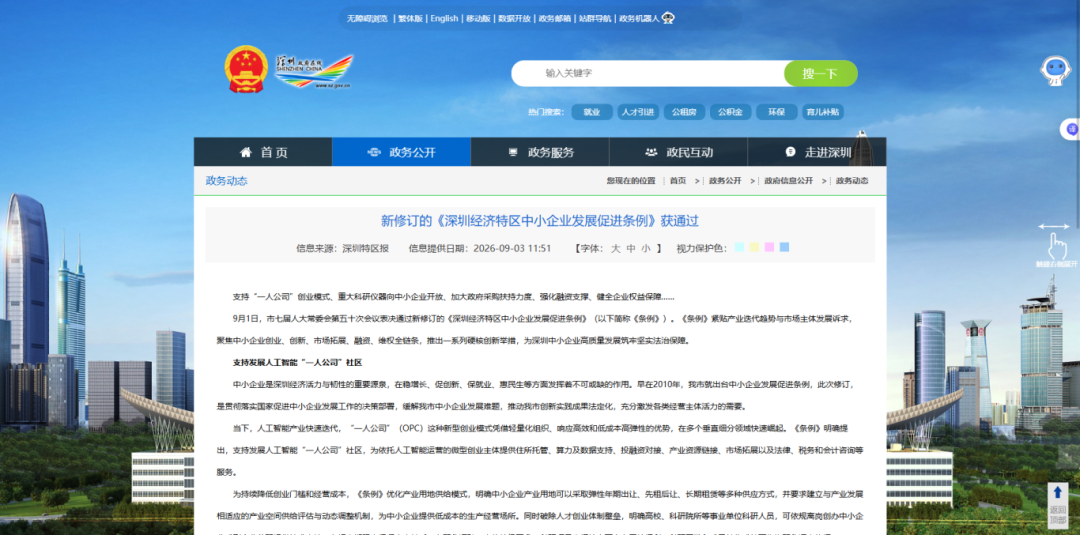
Task: Open the 政民互动 navigation tab
Action: tap(678, 152)
